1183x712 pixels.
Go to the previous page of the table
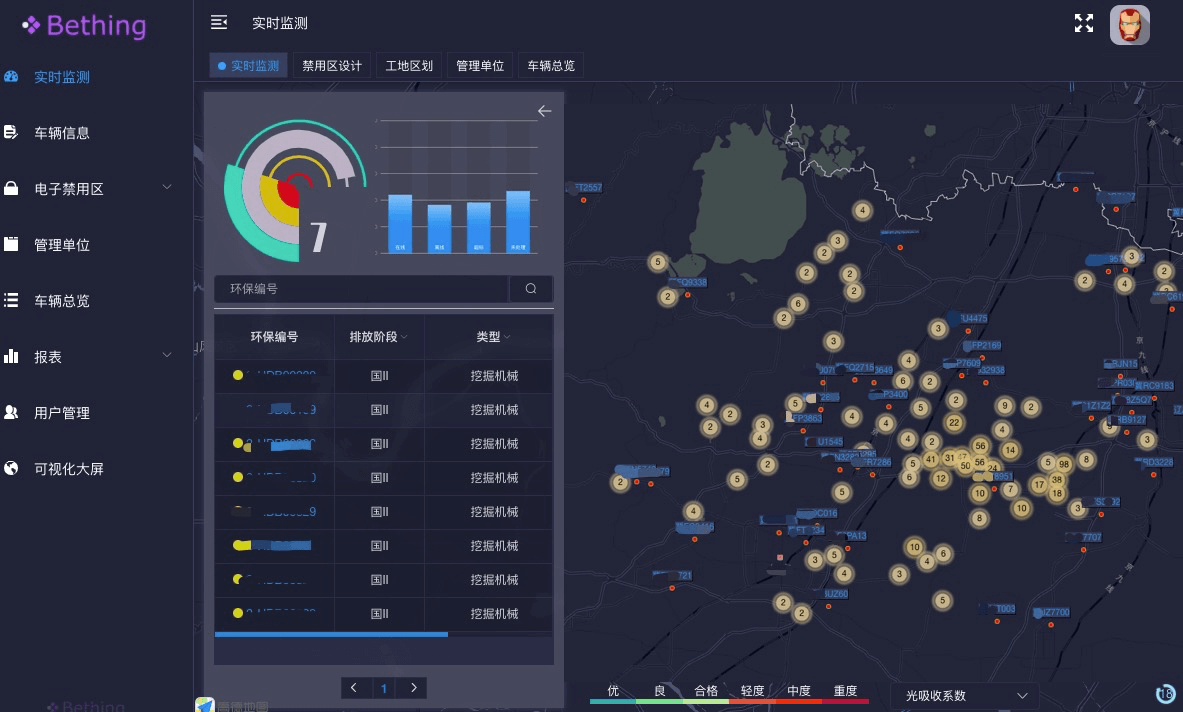click(355, 687)
